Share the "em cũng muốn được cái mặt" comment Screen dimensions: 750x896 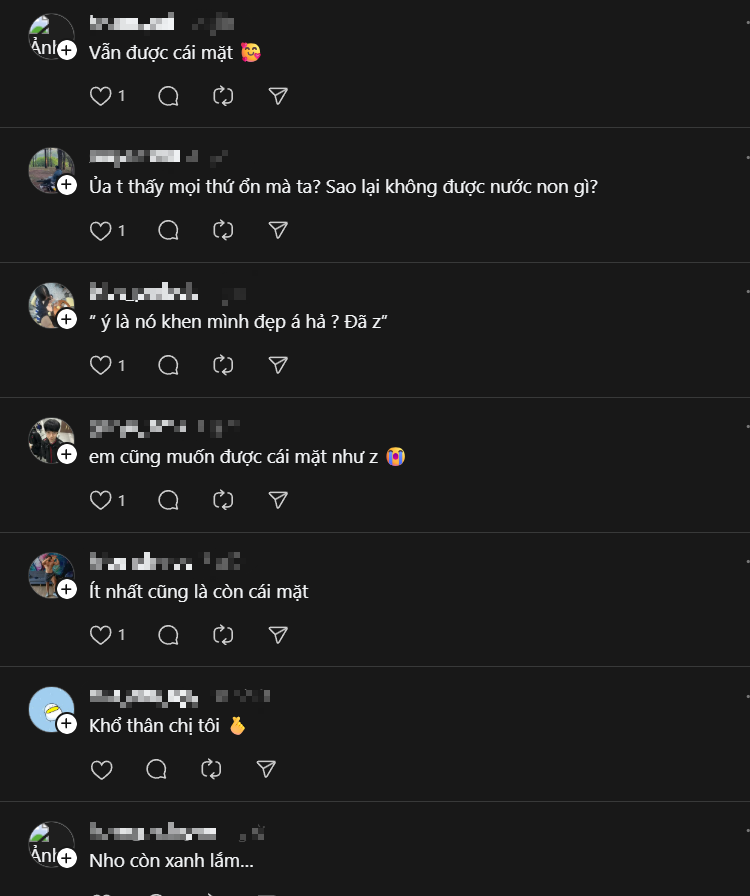coord(278,499)
